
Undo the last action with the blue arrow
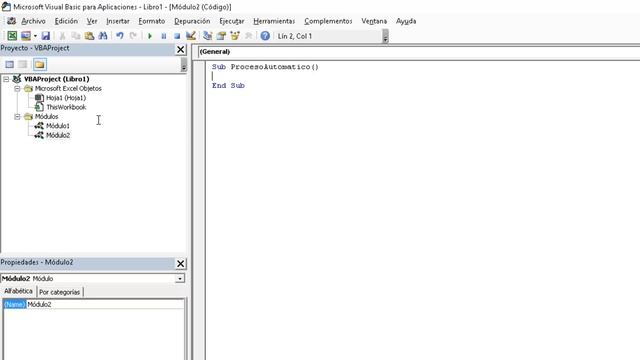(120, 36)
